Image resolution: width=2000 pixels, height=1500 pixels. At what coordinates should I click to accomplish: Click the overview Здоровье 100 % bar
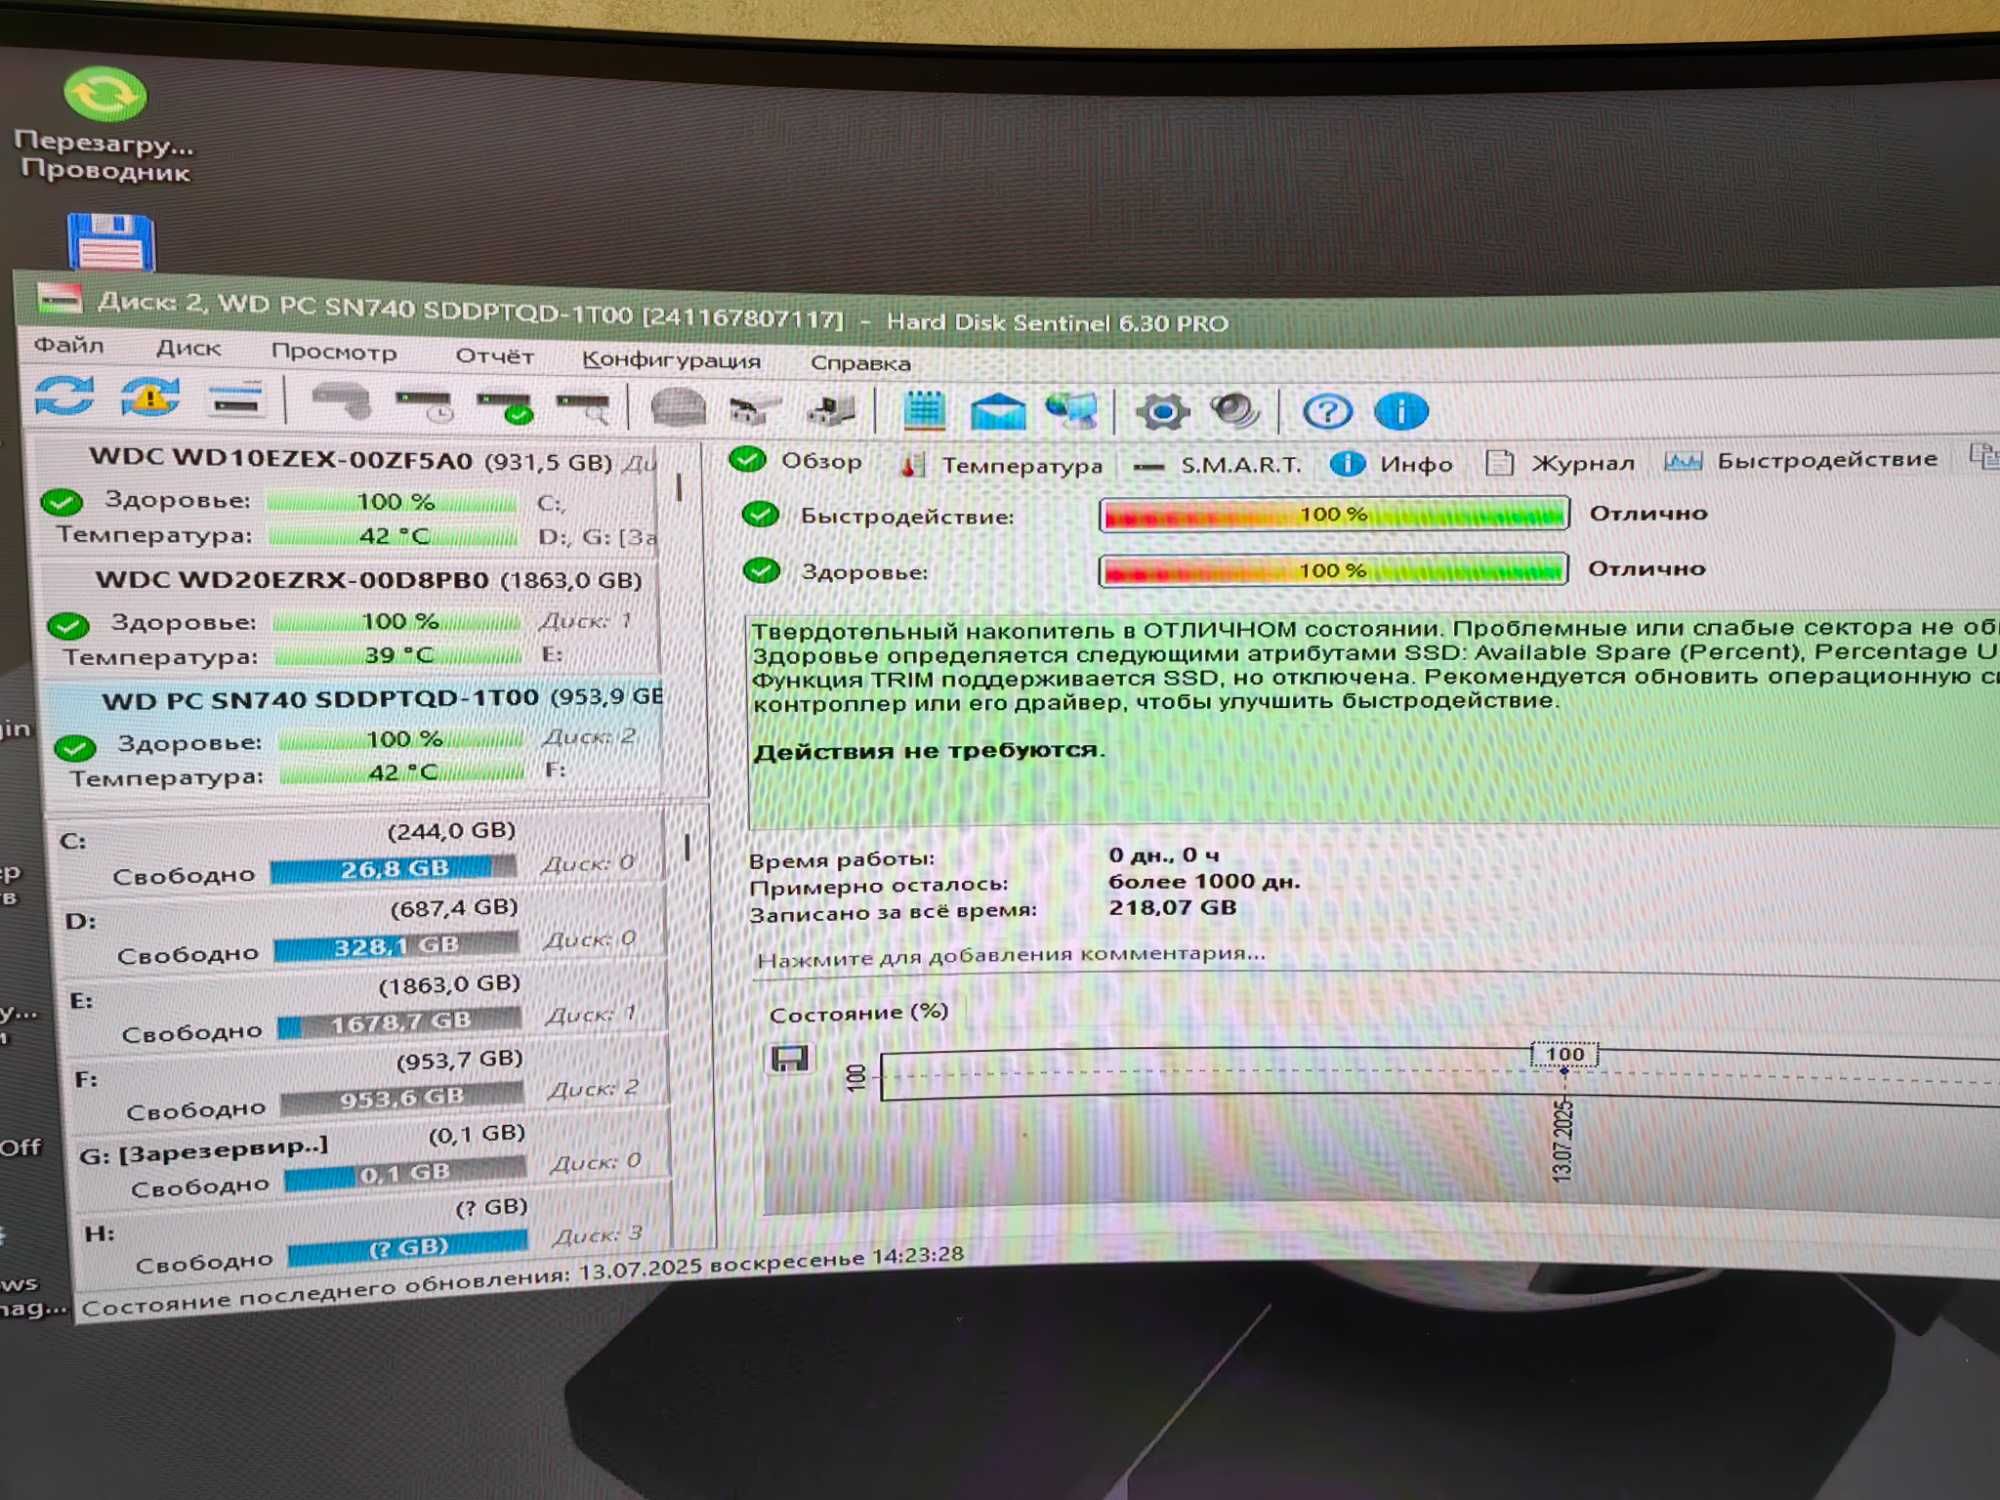[1333, 570]
